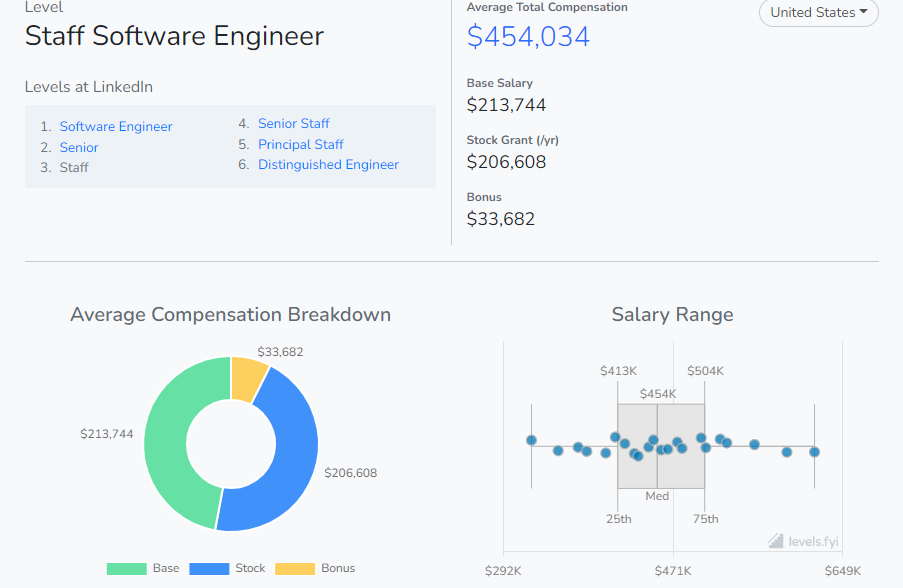Click the $649K axis label
This screenshot has height=588, width=903.
pos(843,571)
